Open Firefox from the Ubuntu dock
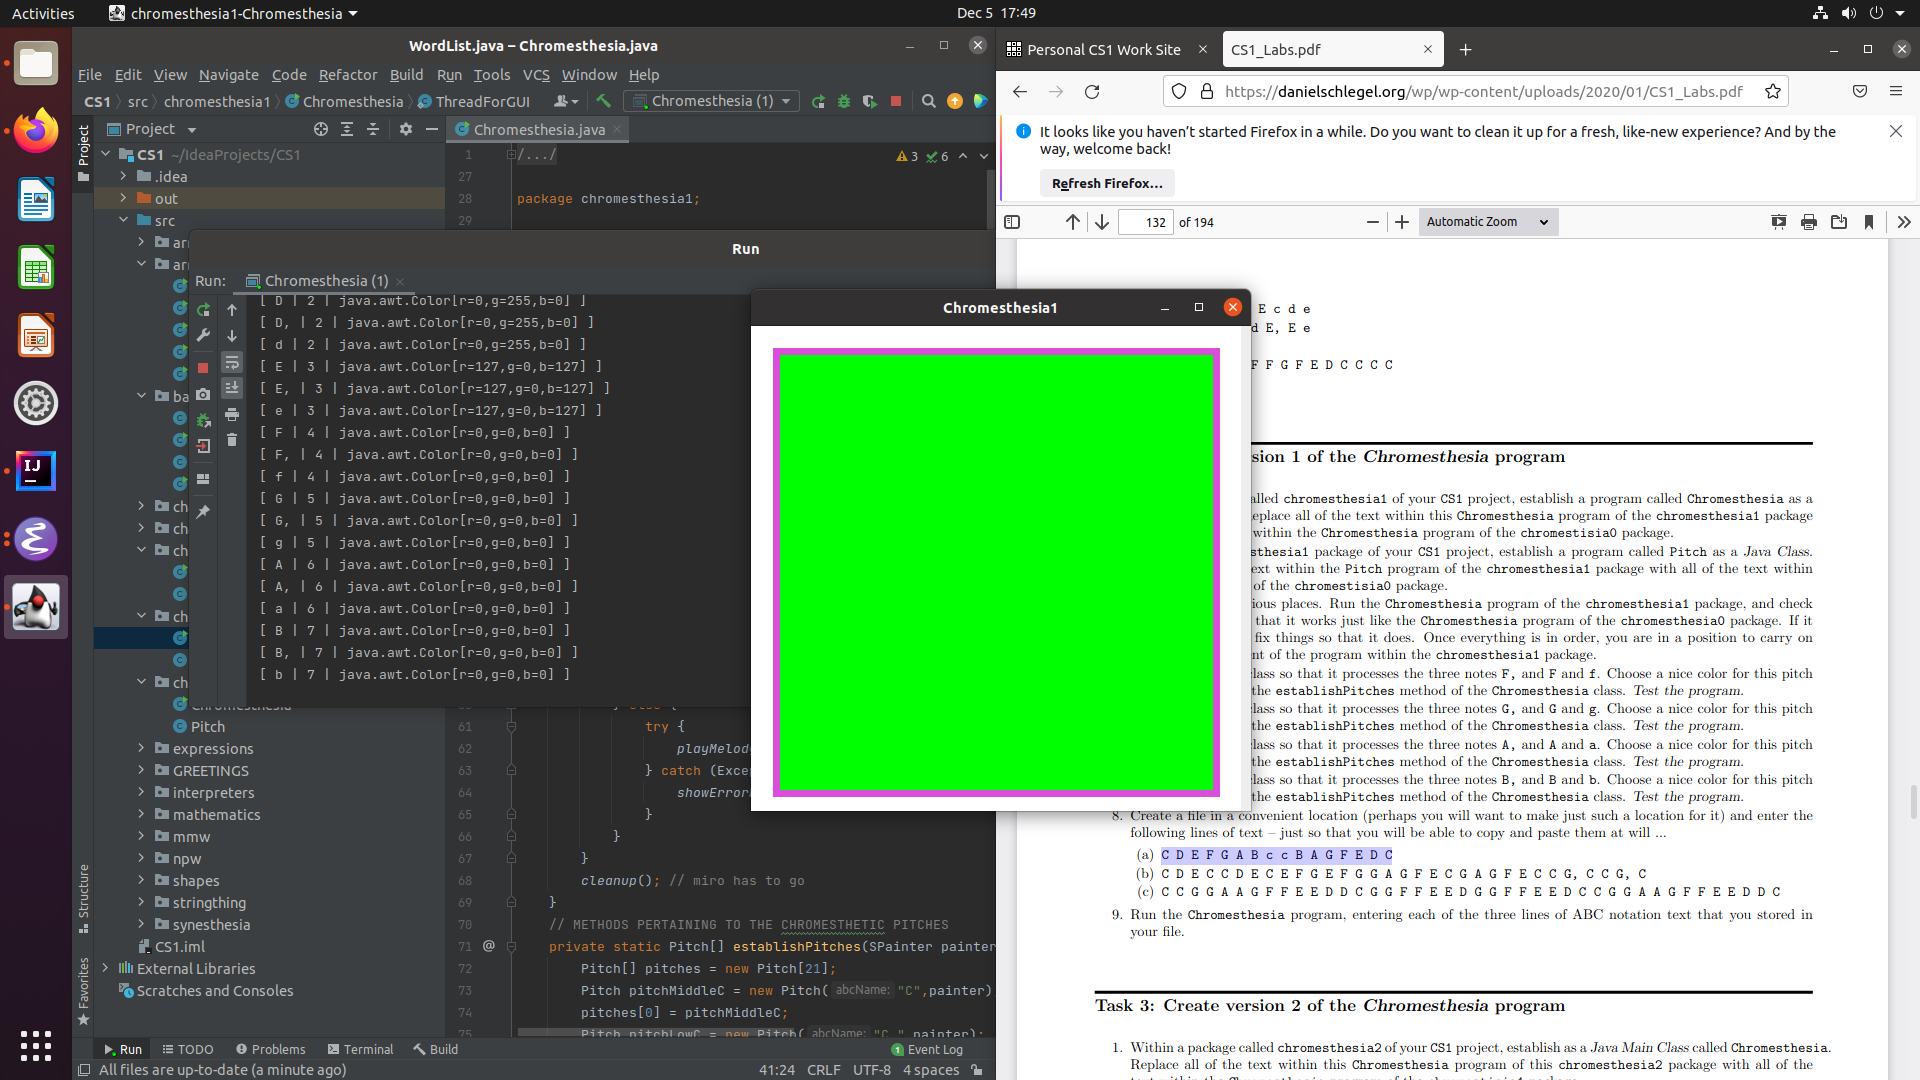Image resolution: width=1920 pixels, height=1080 pixels. click(36, 130)
